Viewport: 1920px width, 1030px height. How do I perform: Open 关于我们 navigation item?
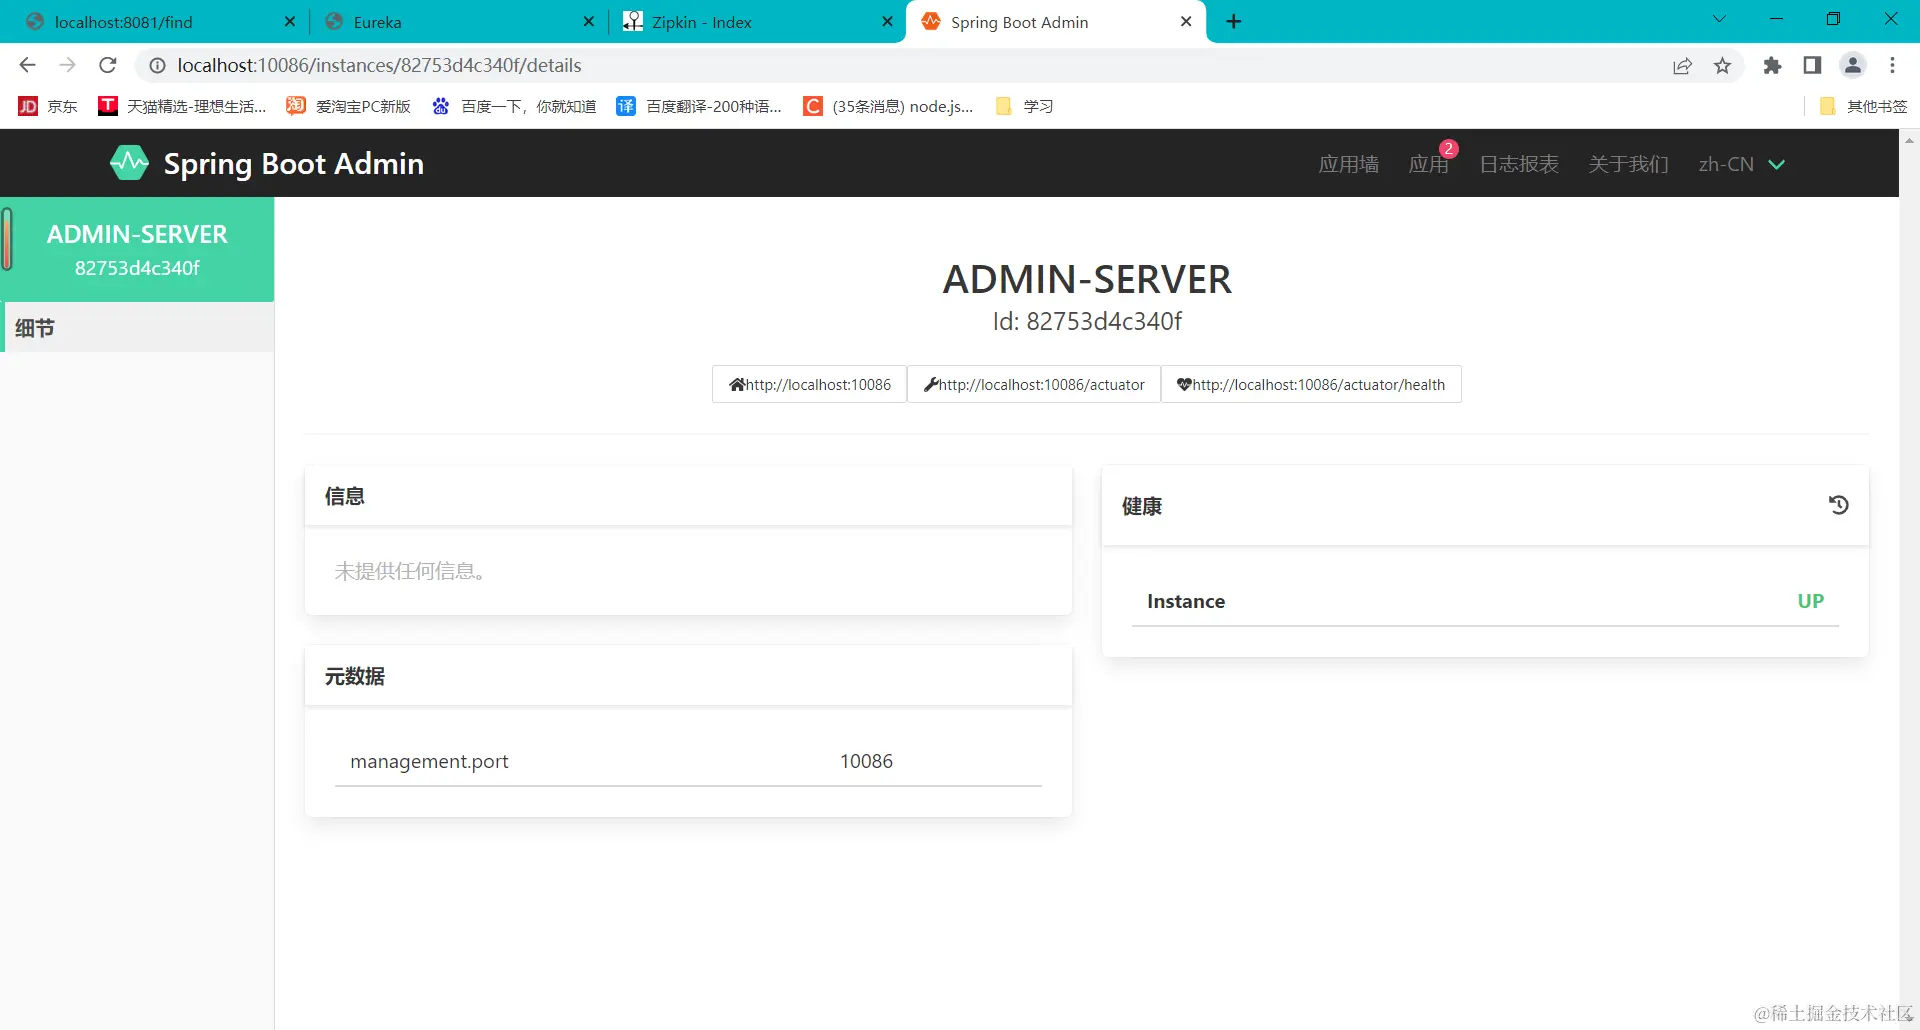point(1628,164)
